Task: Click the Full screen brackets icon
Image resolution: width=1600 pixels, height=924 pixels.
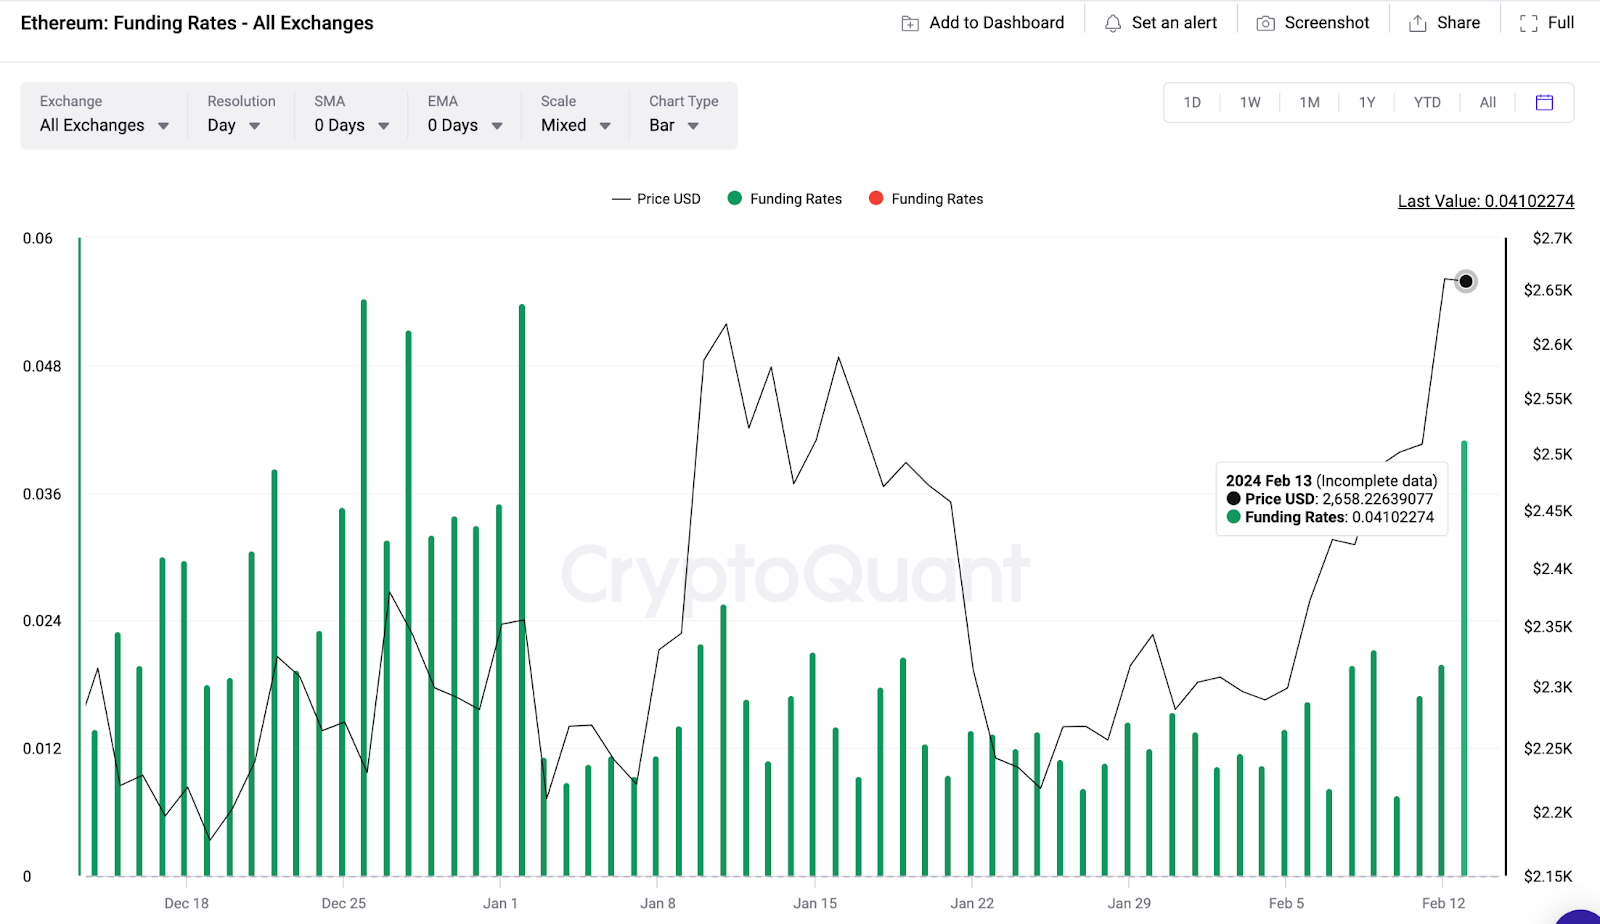Action: 1528,23
